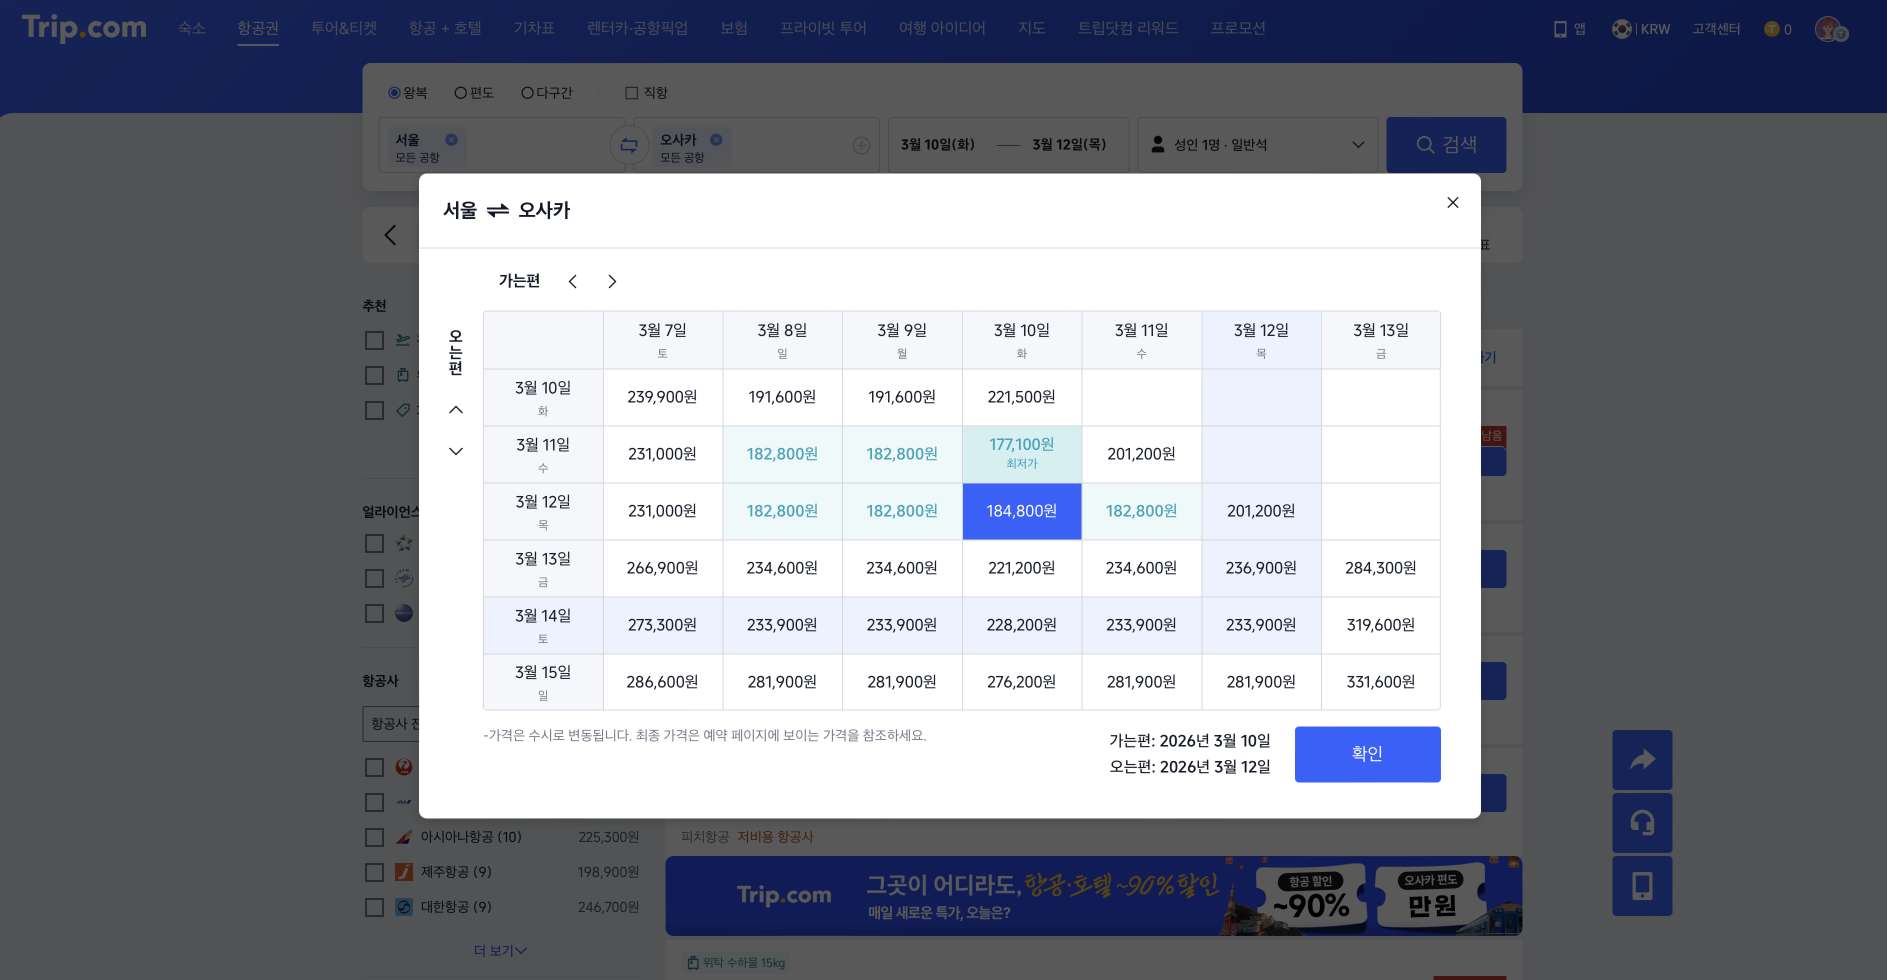Expand airlines with 더 보기
This screenshot has width=1887, height=980.
click(499, 950)
